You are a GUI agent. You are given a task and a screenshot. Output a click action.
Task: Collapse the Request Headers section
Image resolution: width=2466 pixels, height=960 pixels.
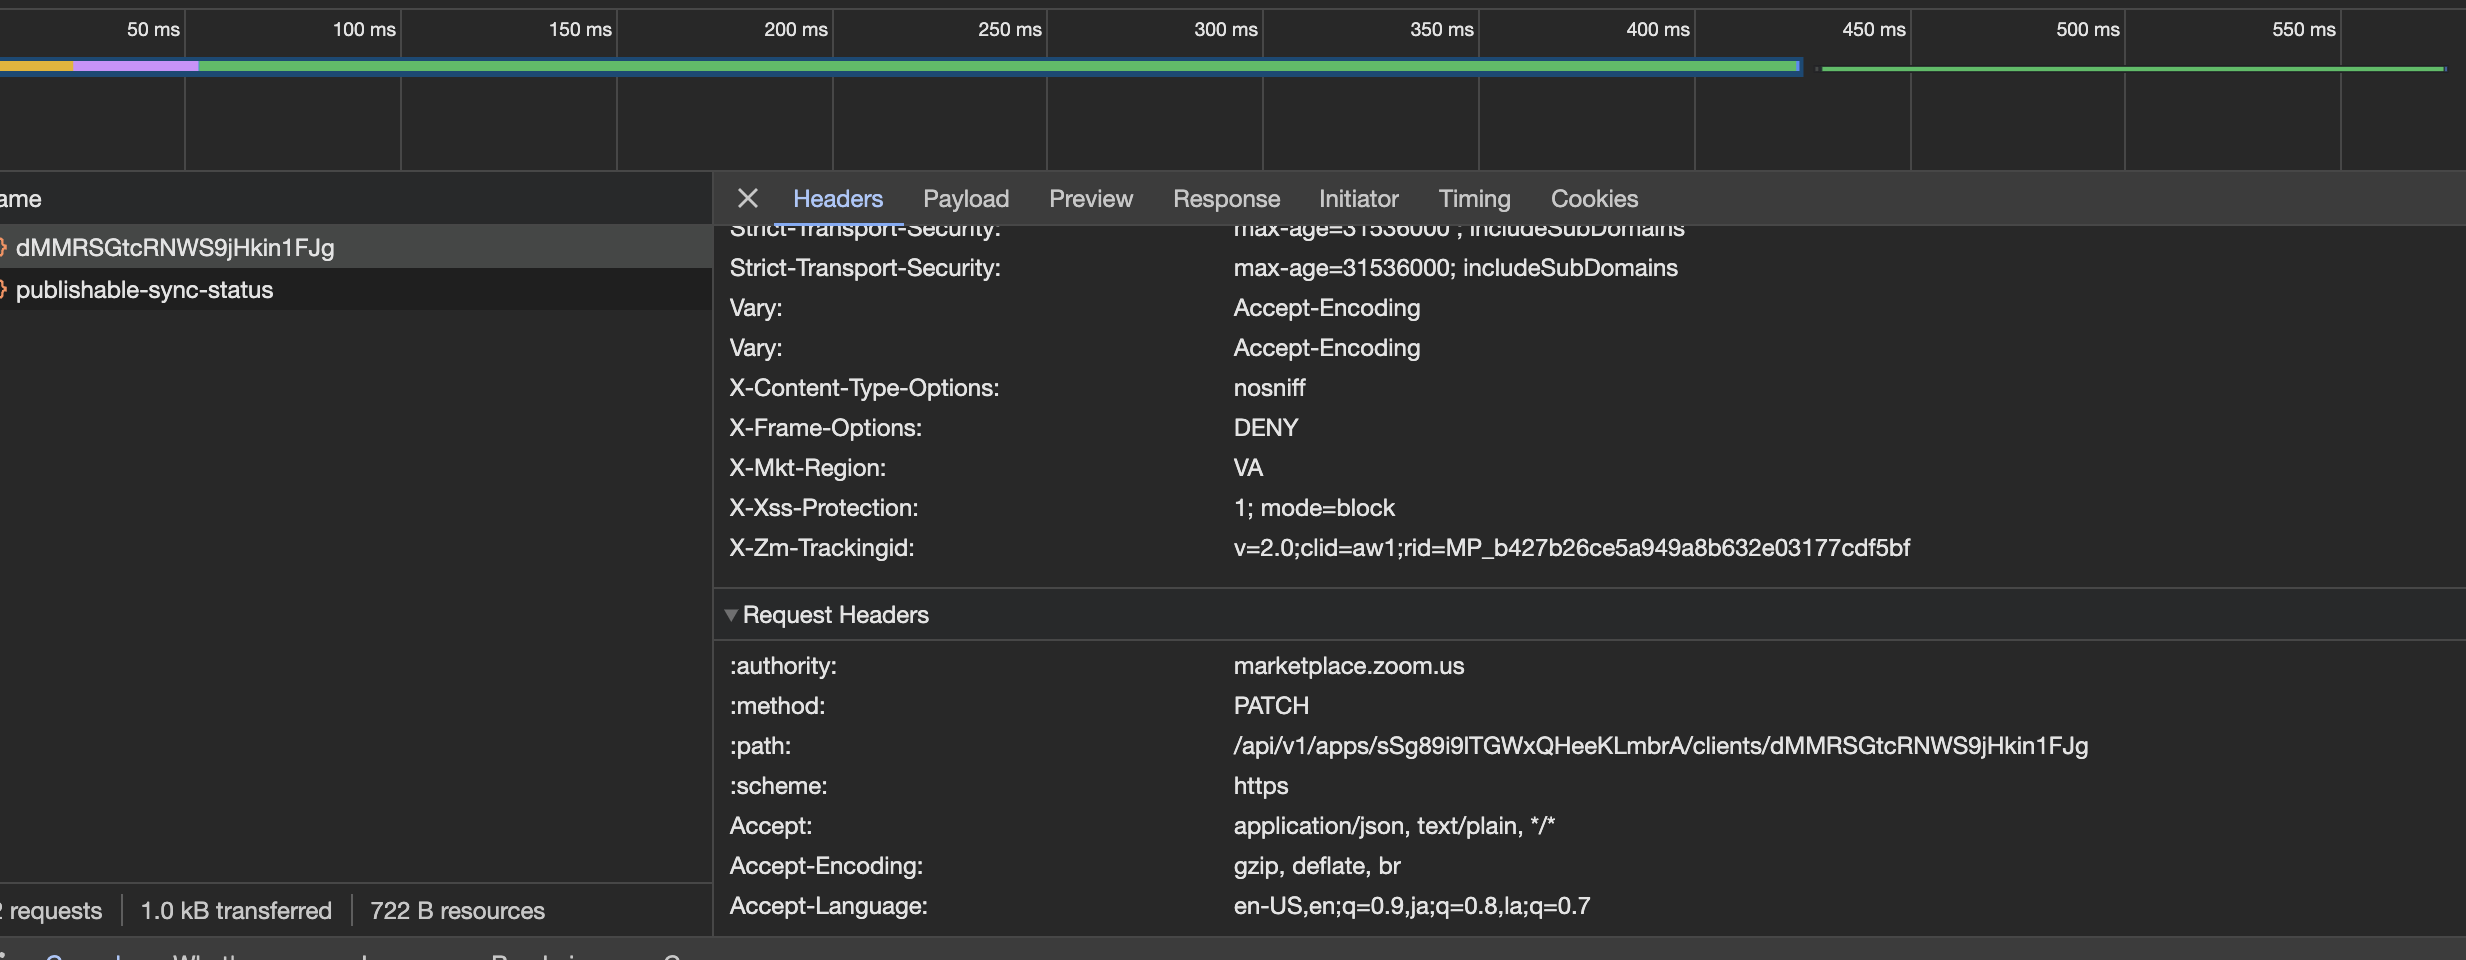pyautogui.click(x=731, y=615)
